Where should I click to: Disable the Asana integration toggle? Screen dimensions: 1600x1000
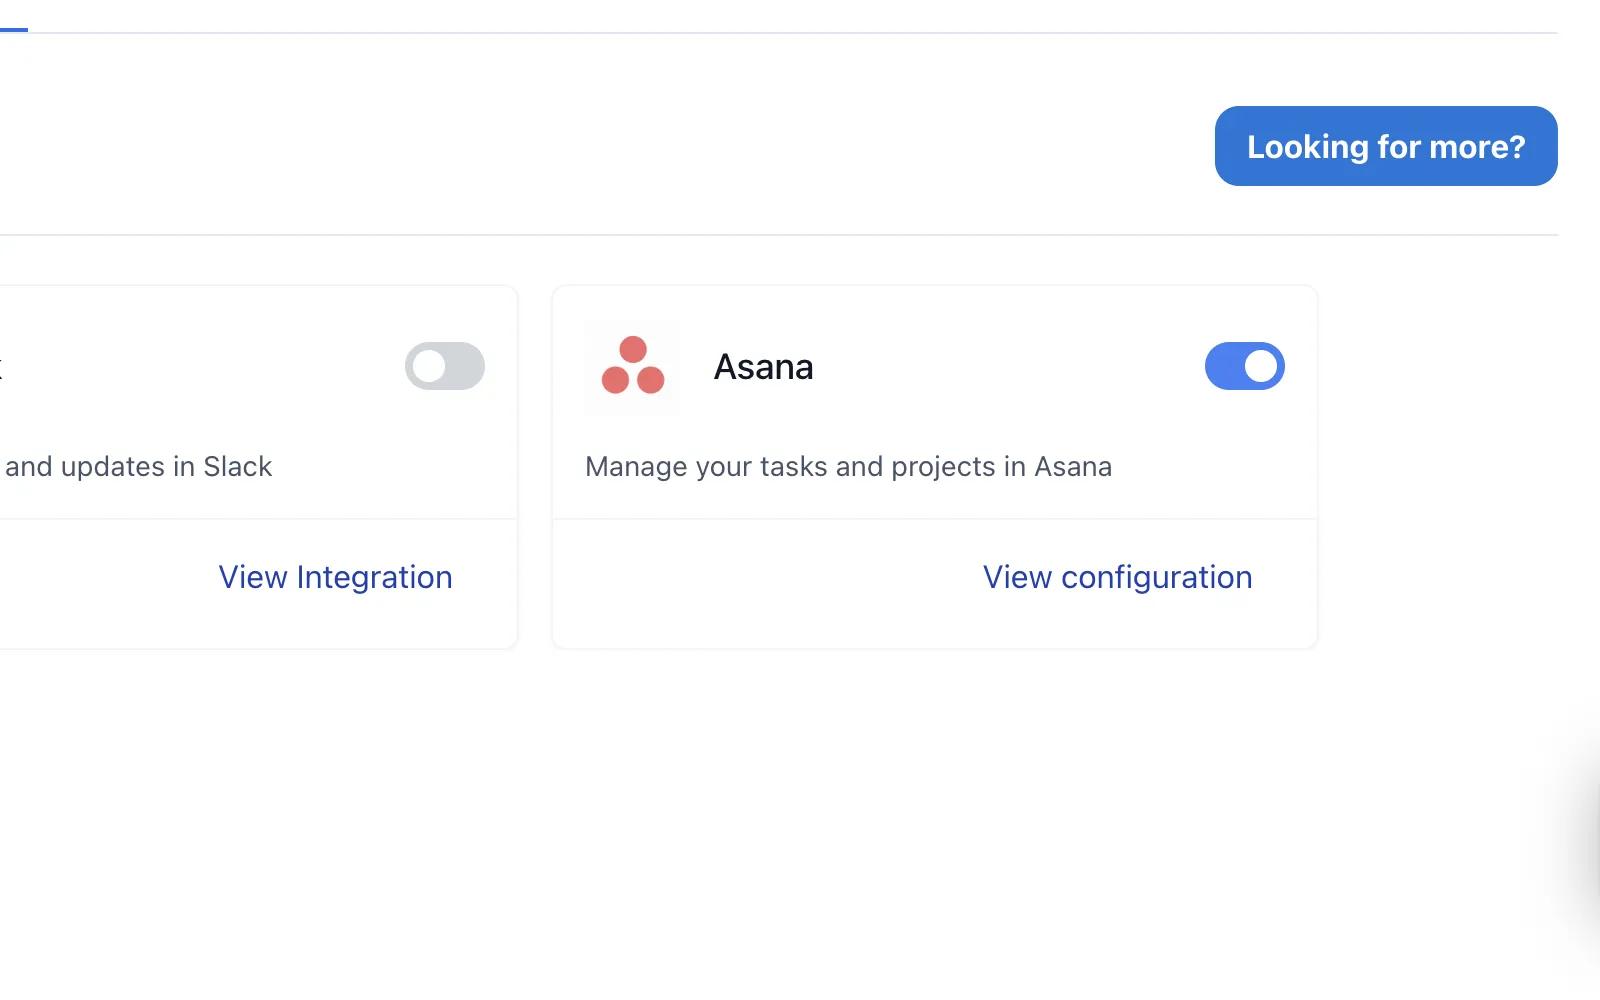(x=1245, y=366)
